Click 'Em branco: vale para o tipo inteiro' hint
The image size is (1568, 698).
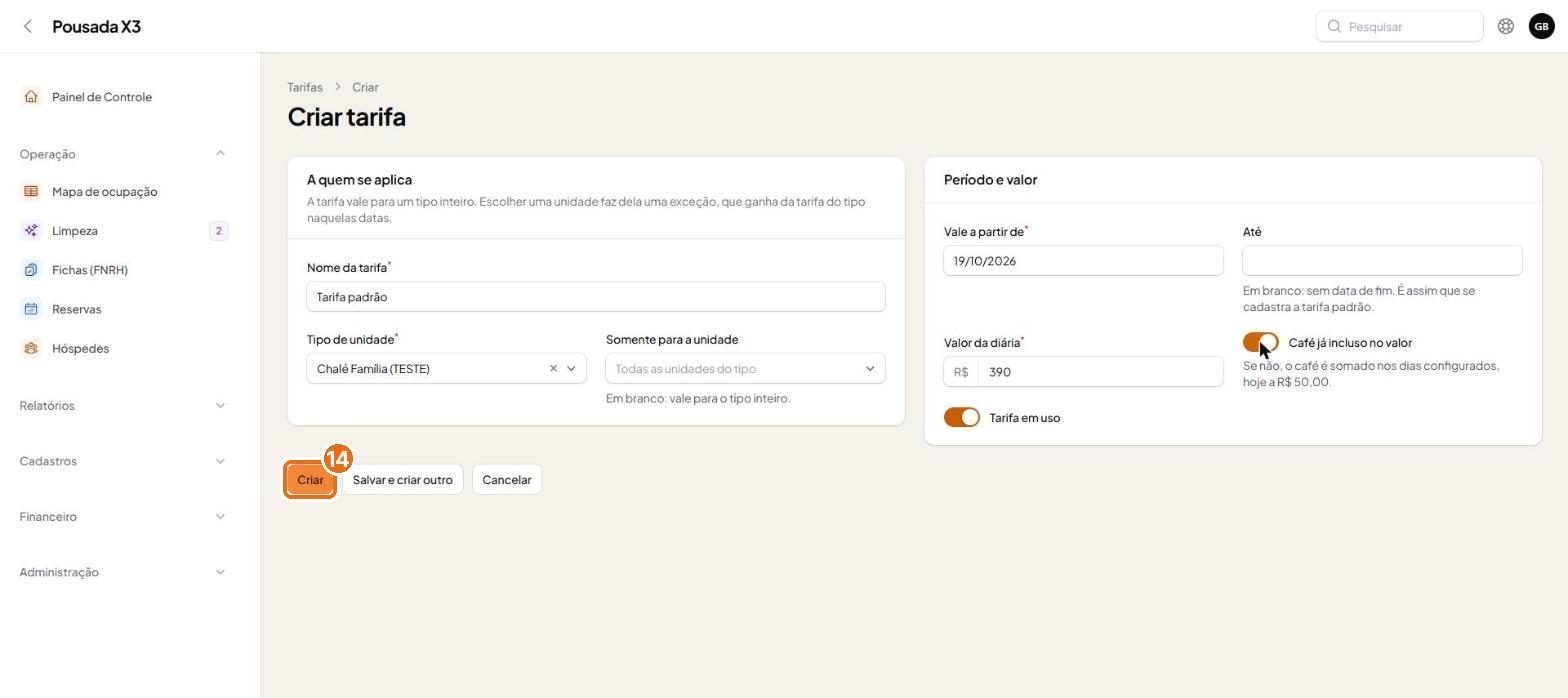pos(698,399)
